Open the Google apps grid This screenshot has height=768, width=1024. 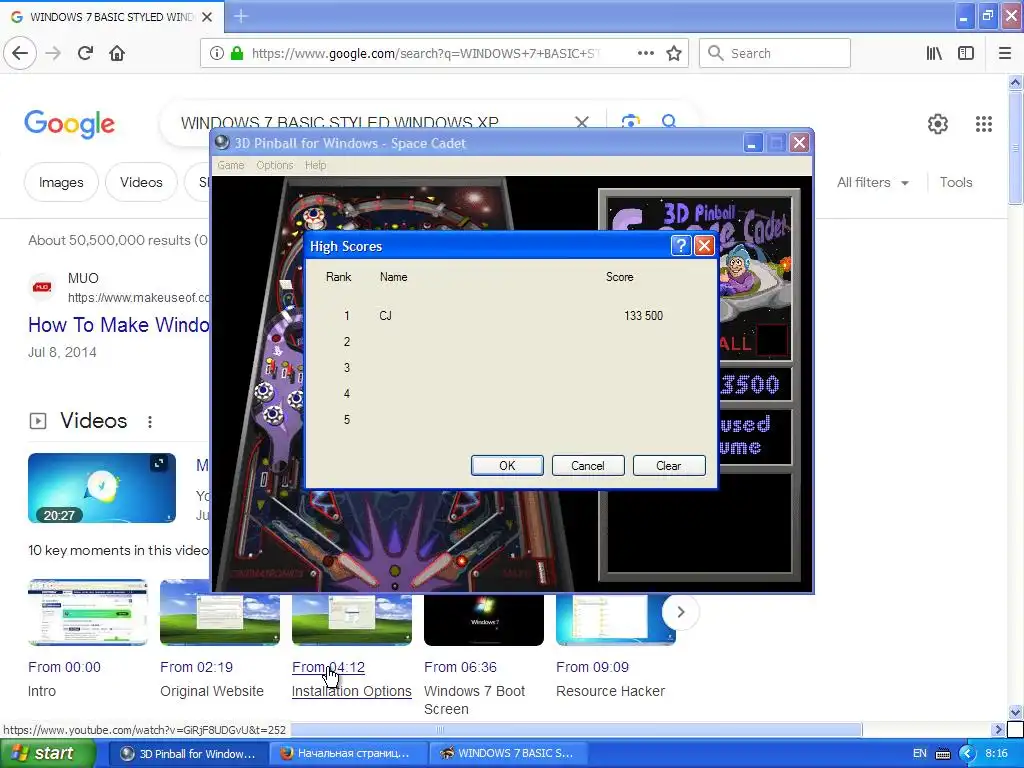click(984, 123)
